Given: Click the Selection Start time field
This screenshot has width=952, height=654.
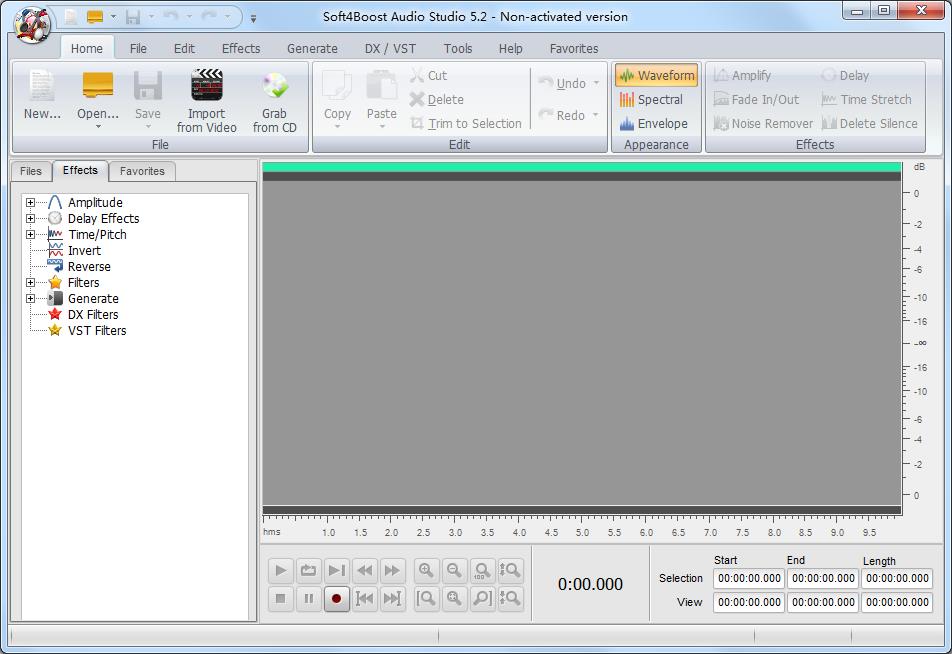Looking at the screenshot, I should point(749,578).
